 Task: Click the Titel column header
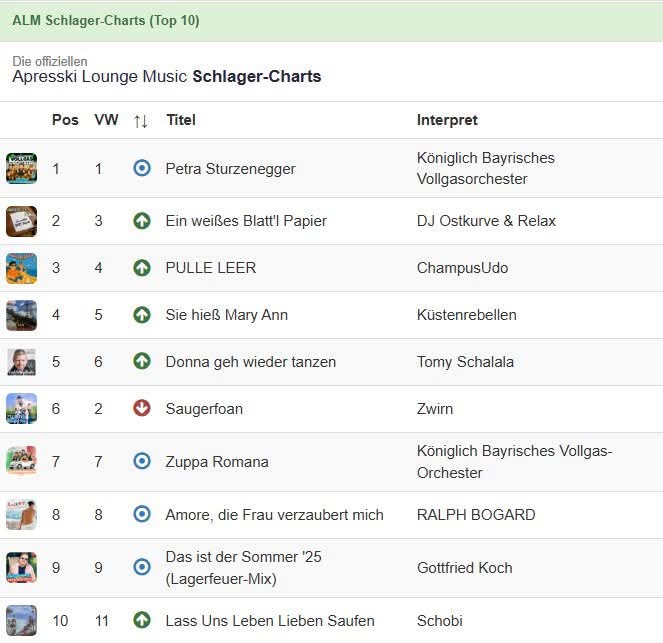click(x=181, y=120)
